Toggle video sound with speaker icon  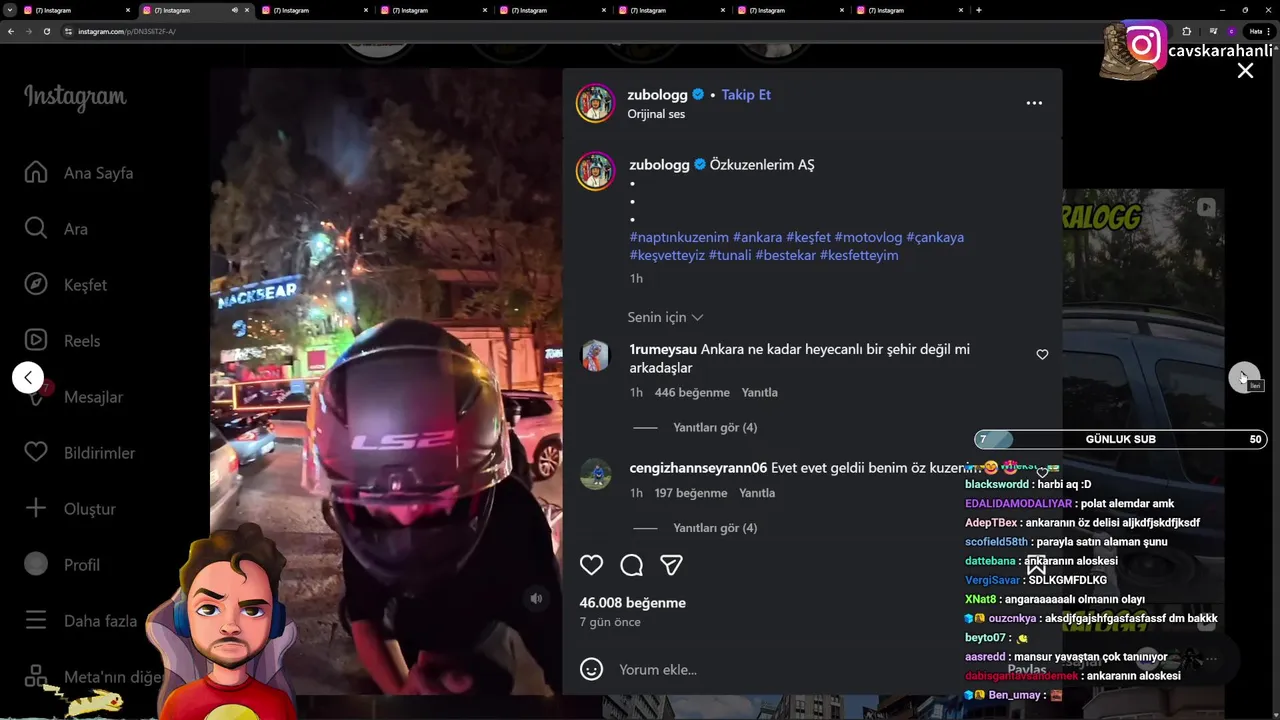click(x=536, y=598)
